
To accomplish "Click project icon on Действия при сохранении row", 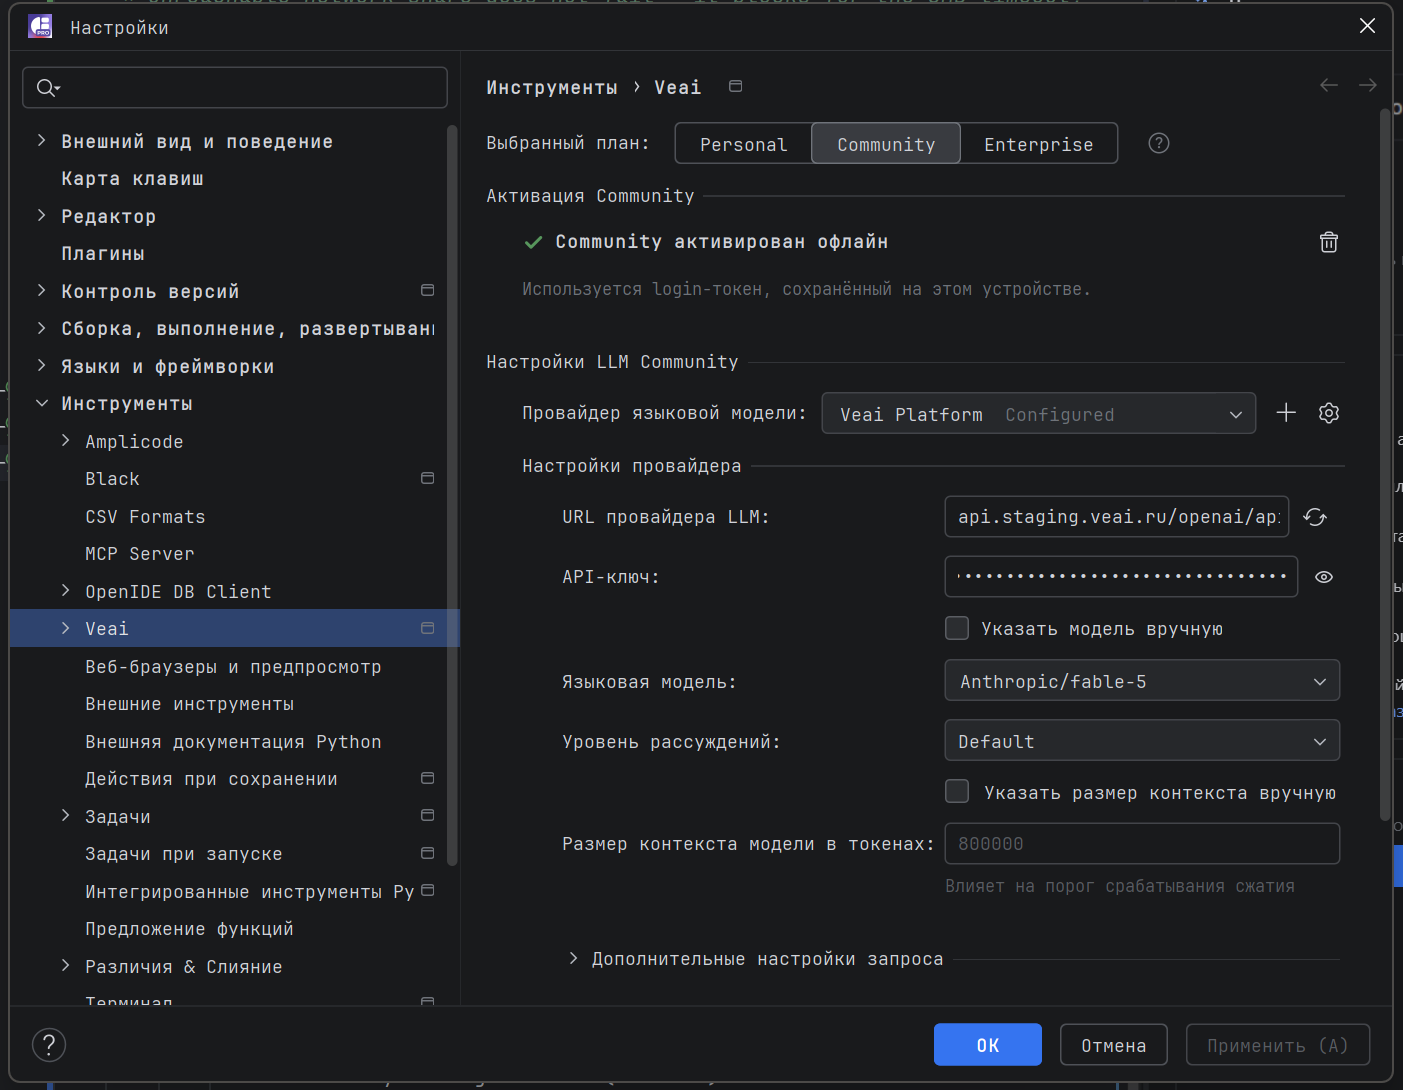I will [427, 778].
